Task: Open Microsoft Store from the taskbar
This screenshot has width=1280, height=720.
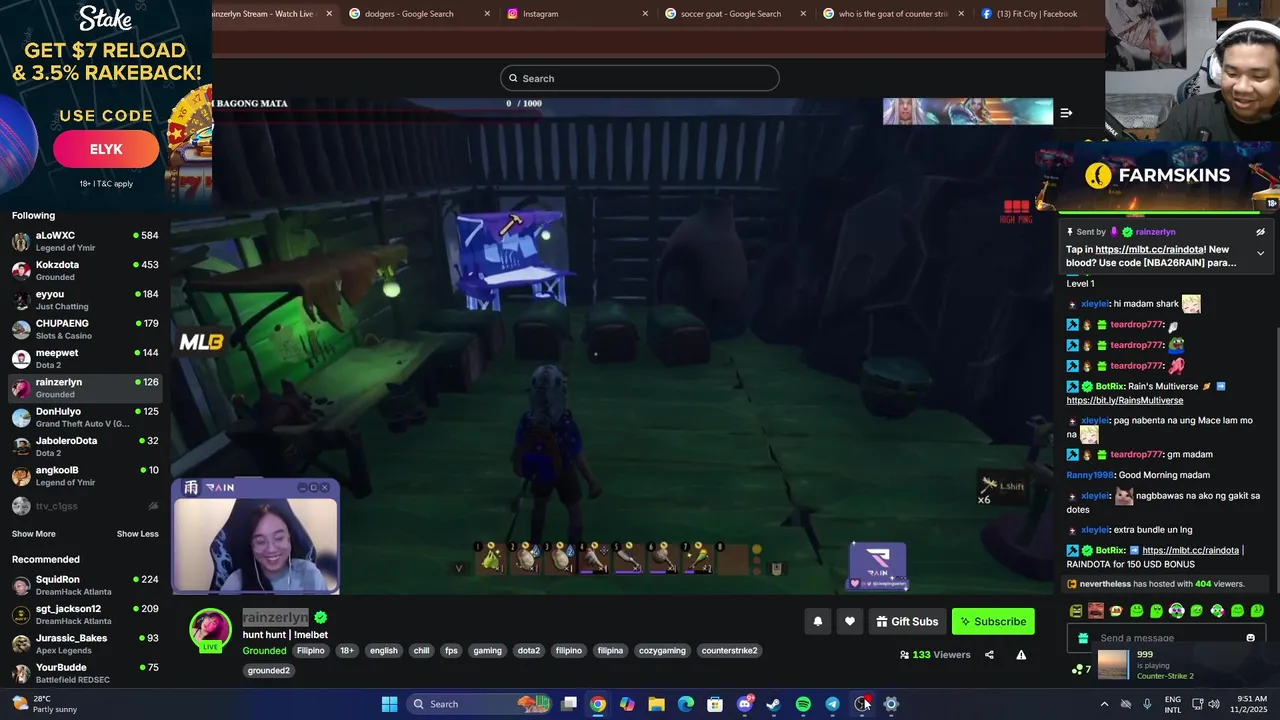Action: pos(715,704)
